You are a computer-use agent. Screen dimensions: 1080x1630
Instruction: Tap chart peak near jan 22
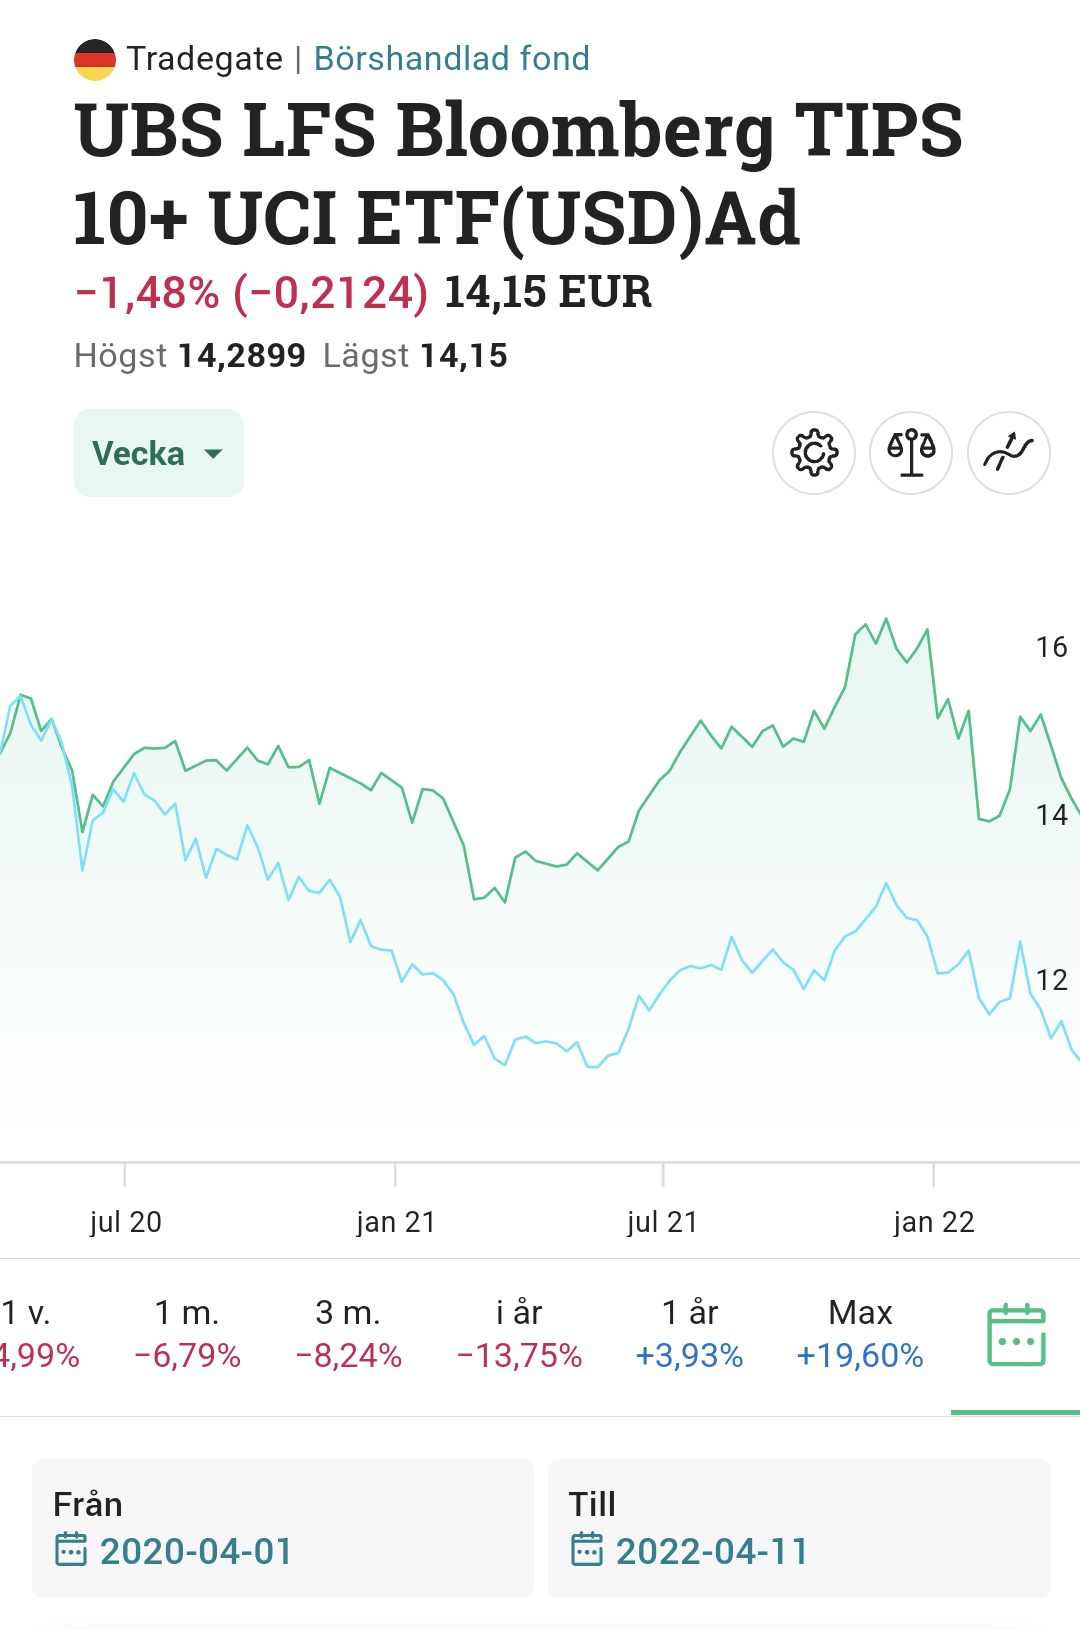(886, 621)
